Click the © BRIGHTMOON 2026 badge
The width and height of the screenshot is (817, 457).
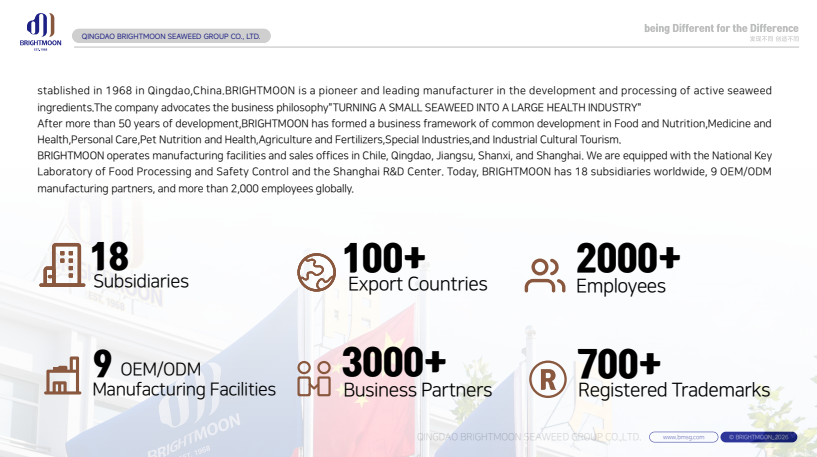pyautogui.click(x=758, y=437)
